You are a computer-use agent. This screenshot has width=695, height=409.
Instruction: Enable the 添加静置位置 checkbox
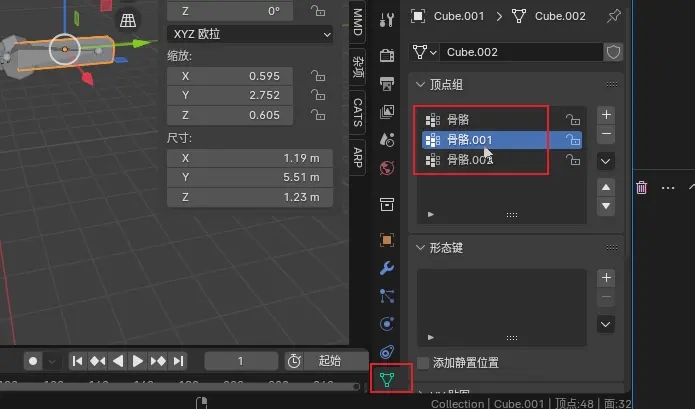click(x=424, y=362)
